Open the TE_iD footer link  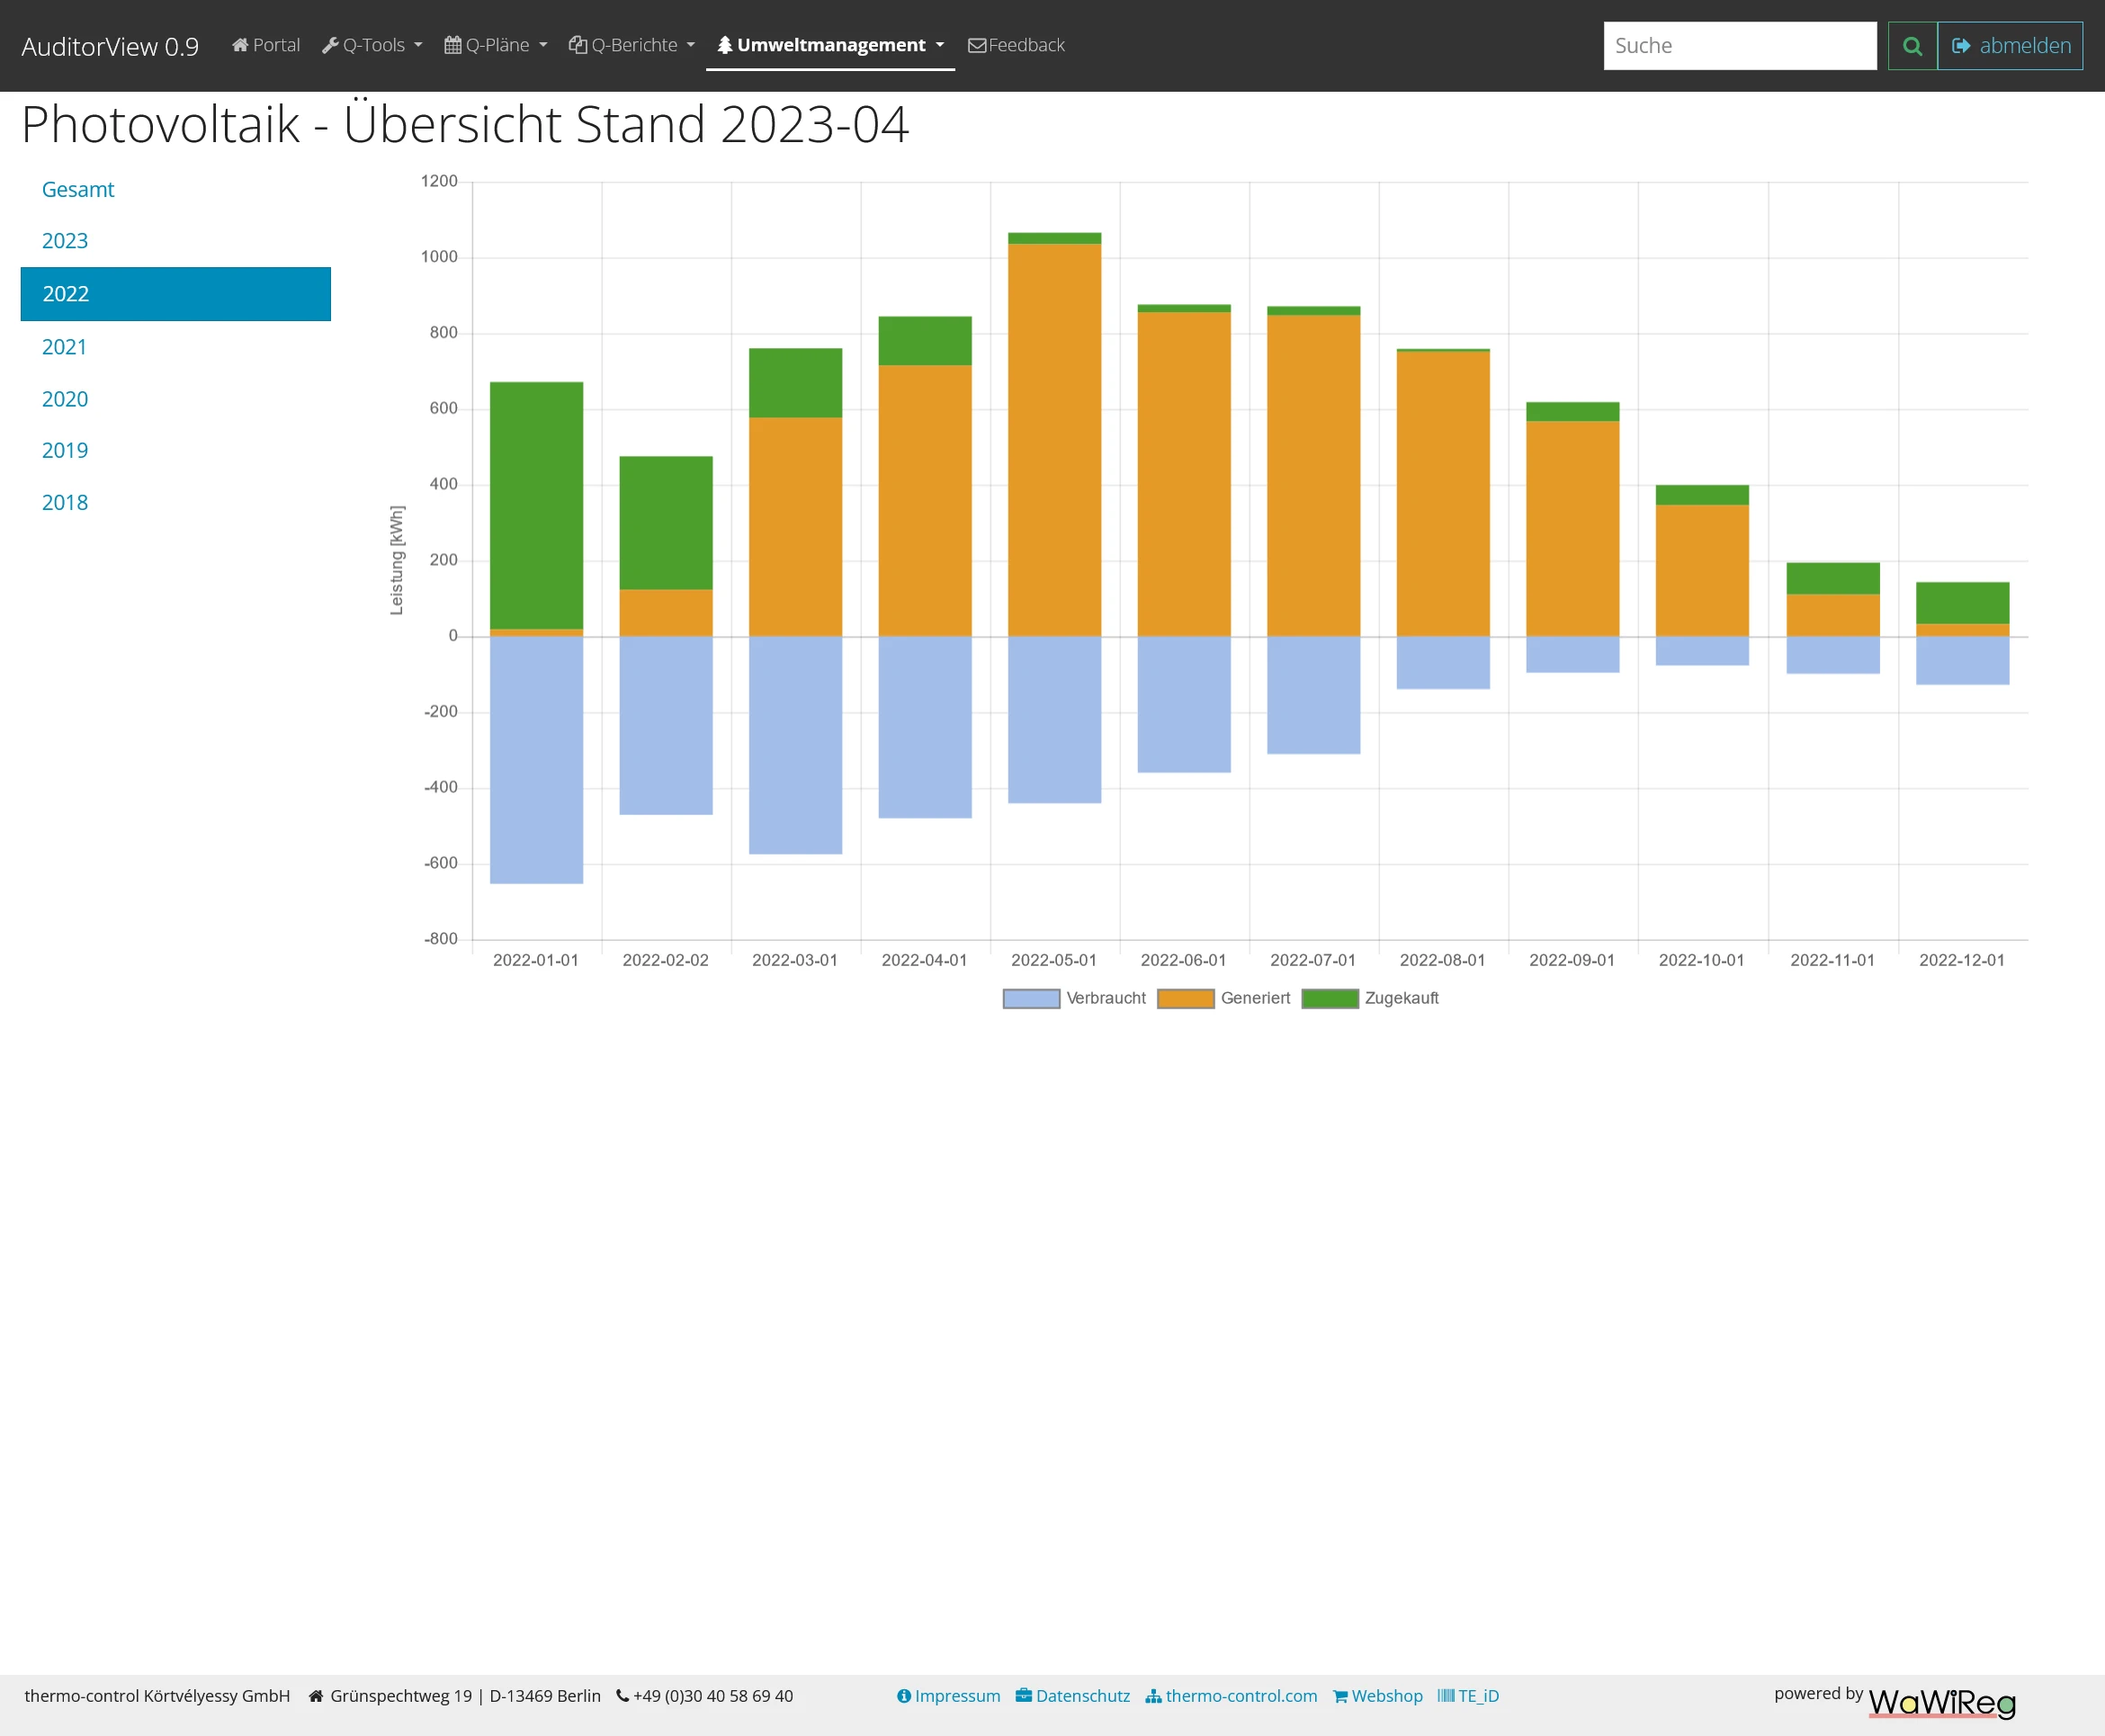(x=1468, y=1696)
